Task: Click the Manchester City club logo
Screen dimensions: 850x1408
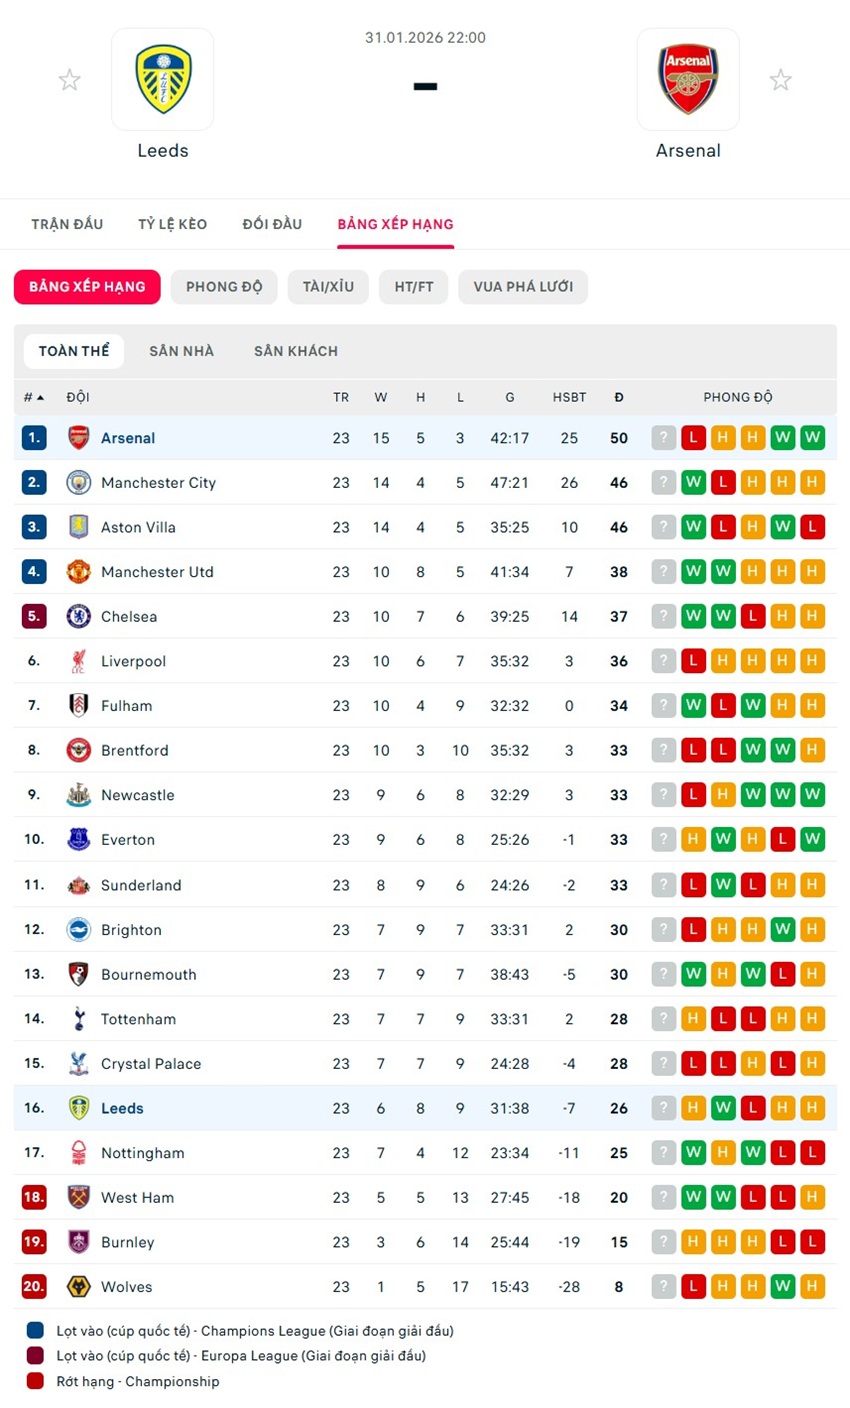Action: pyautogui.click(x=78, y=483)
